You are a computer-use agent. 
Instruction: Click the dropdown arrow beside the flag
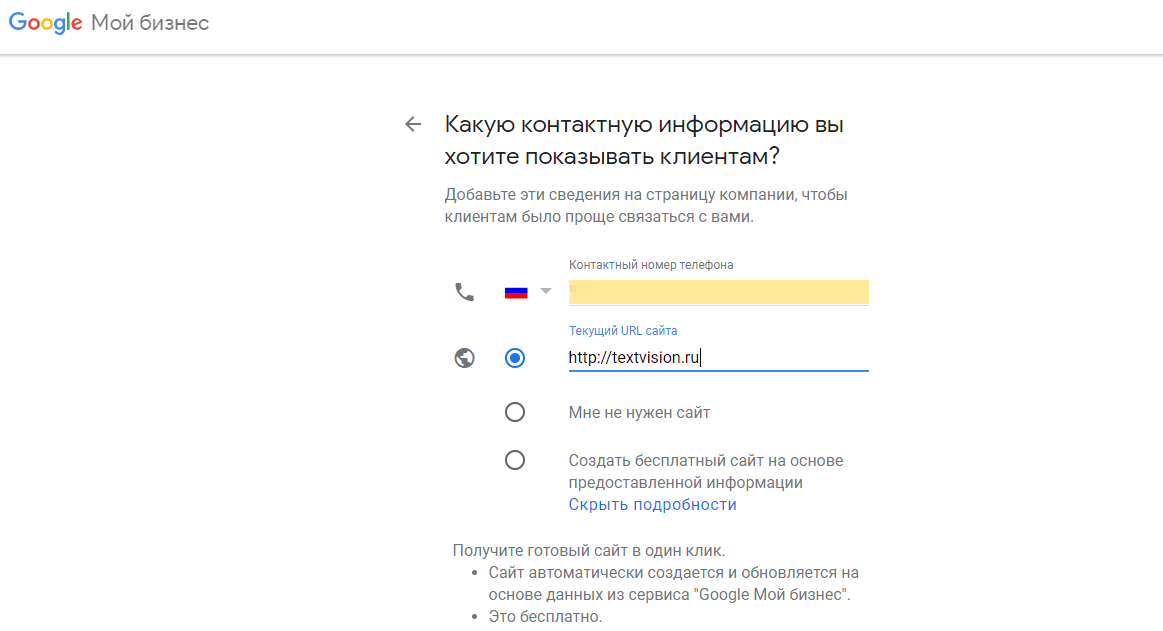coord(545,290)
